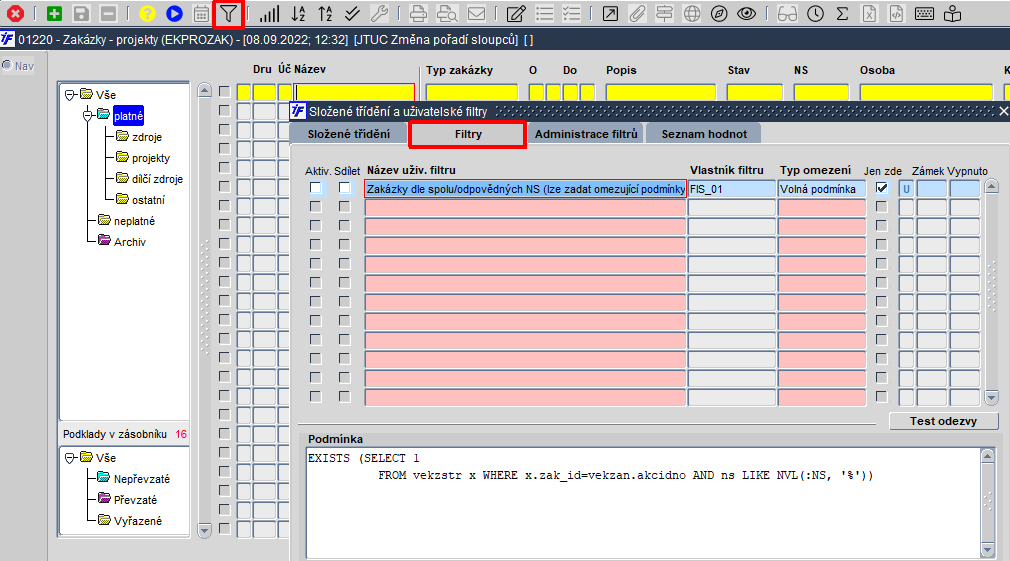Click the clock history icon
The height and width of the screenshot is (561, 1010).
pyautogui.click(x=815, y=14)
